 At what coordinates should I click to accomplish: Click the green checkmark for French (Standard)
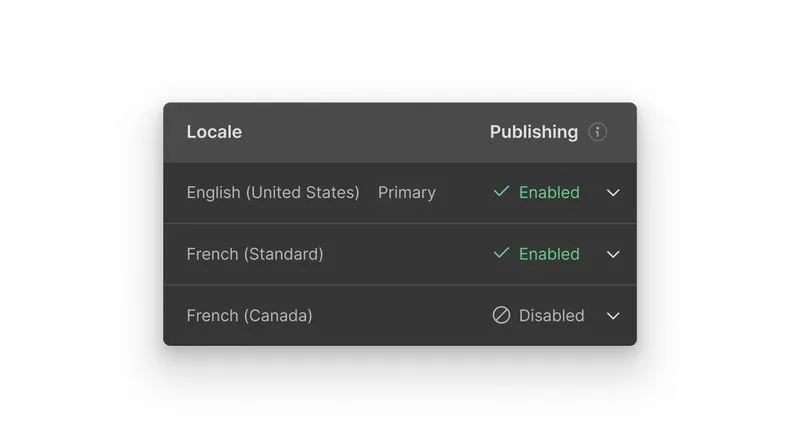pyautogui.click(x=501, y=254)
